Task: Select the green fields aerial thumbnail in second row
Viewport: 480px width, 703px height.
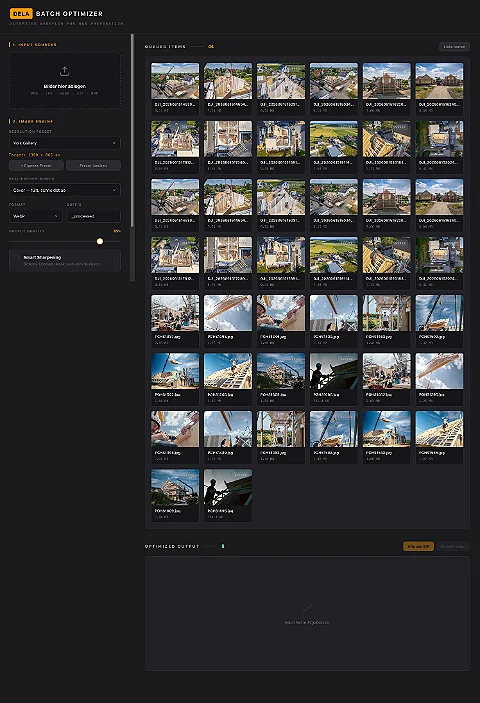Action: coord(333,139)
